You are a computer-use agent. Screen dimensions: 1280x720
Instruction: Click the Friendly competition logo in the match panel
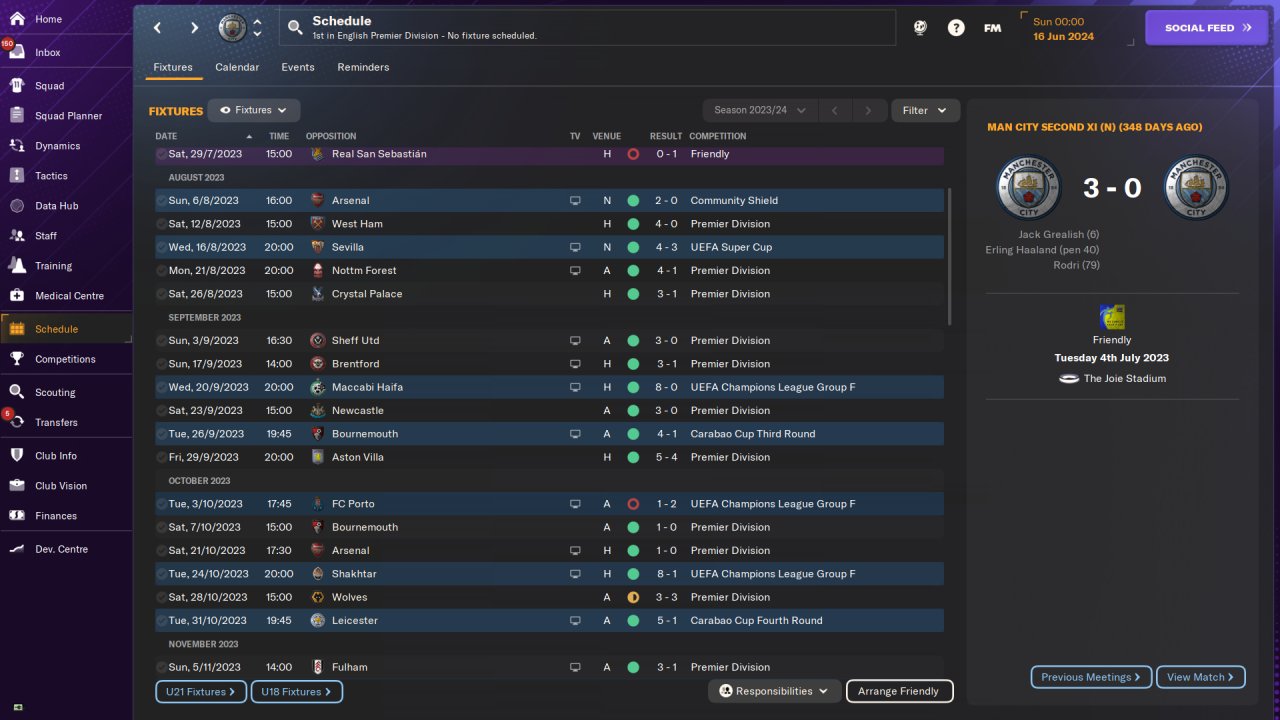tap(1112, 317)
